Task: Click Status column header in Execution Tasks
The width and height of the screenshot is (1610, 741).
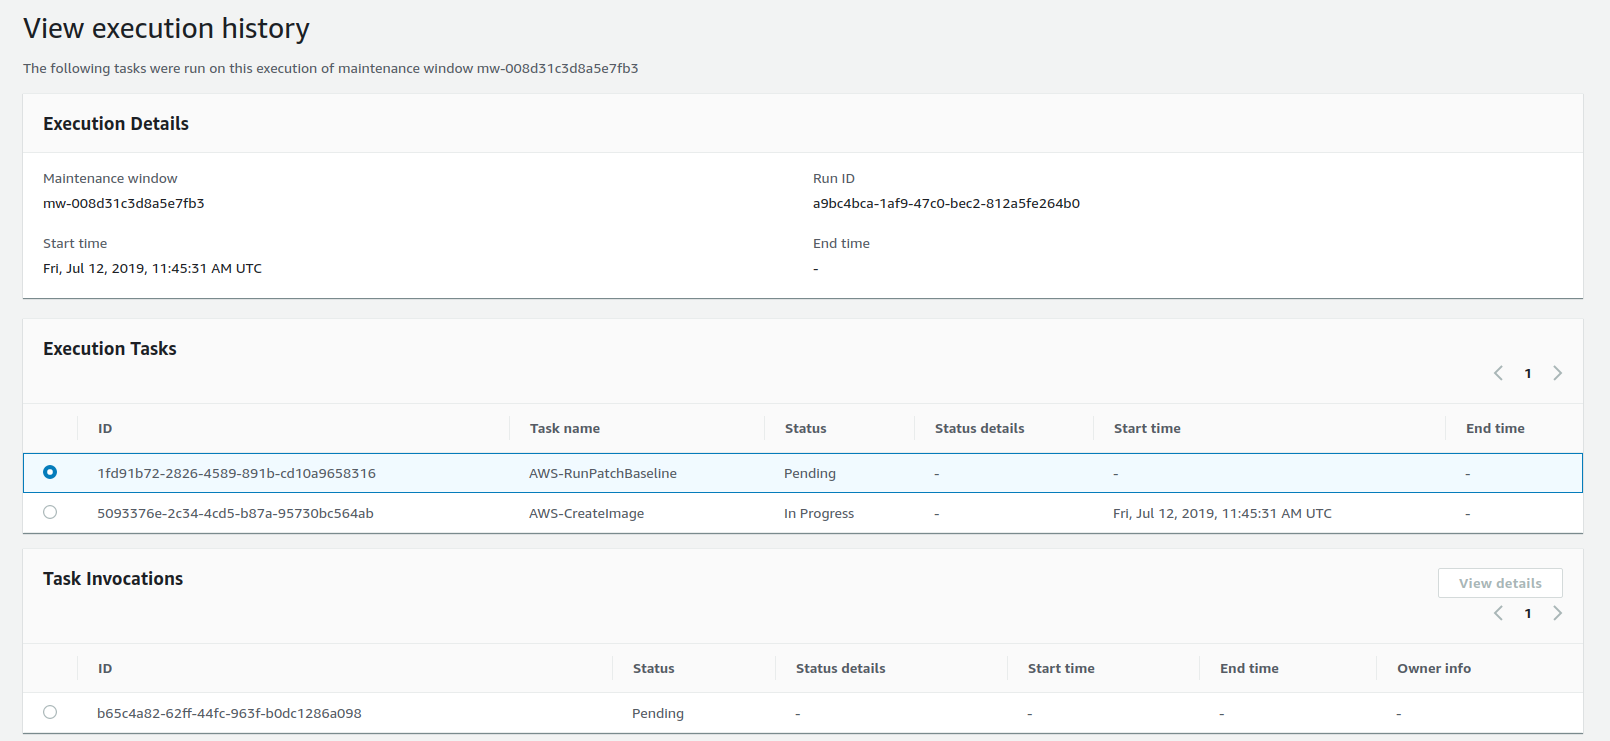Action: coord(805,428)
